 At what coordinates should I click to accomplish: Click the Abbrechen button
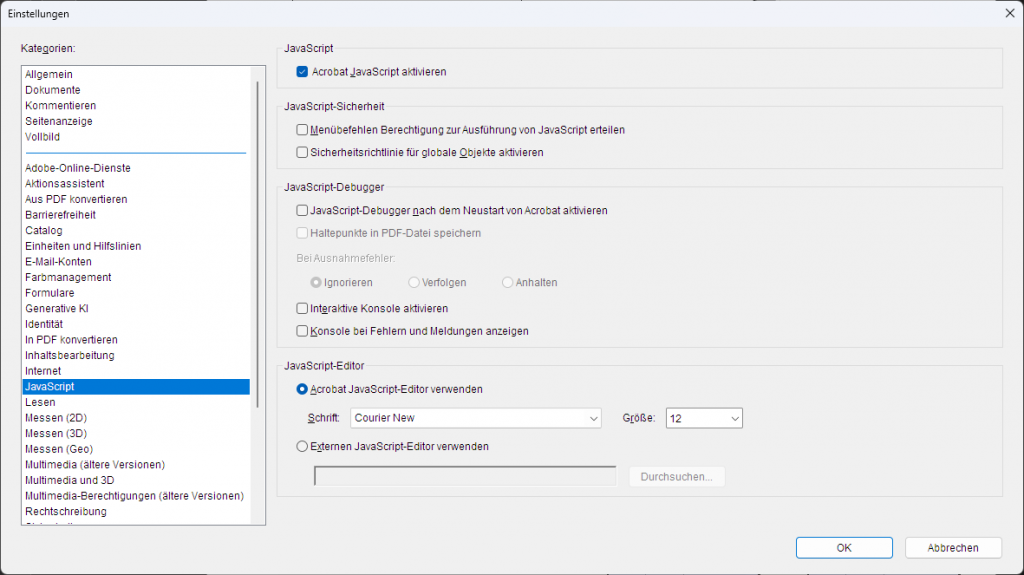(953, 548)
